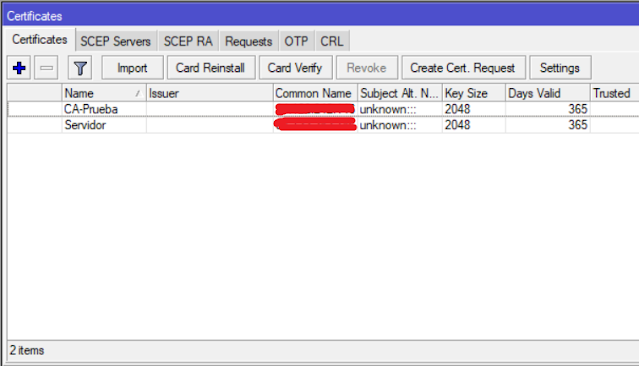Click Key Size 2048 of CA-Prueba
The image size is (639, 366).
457,109
